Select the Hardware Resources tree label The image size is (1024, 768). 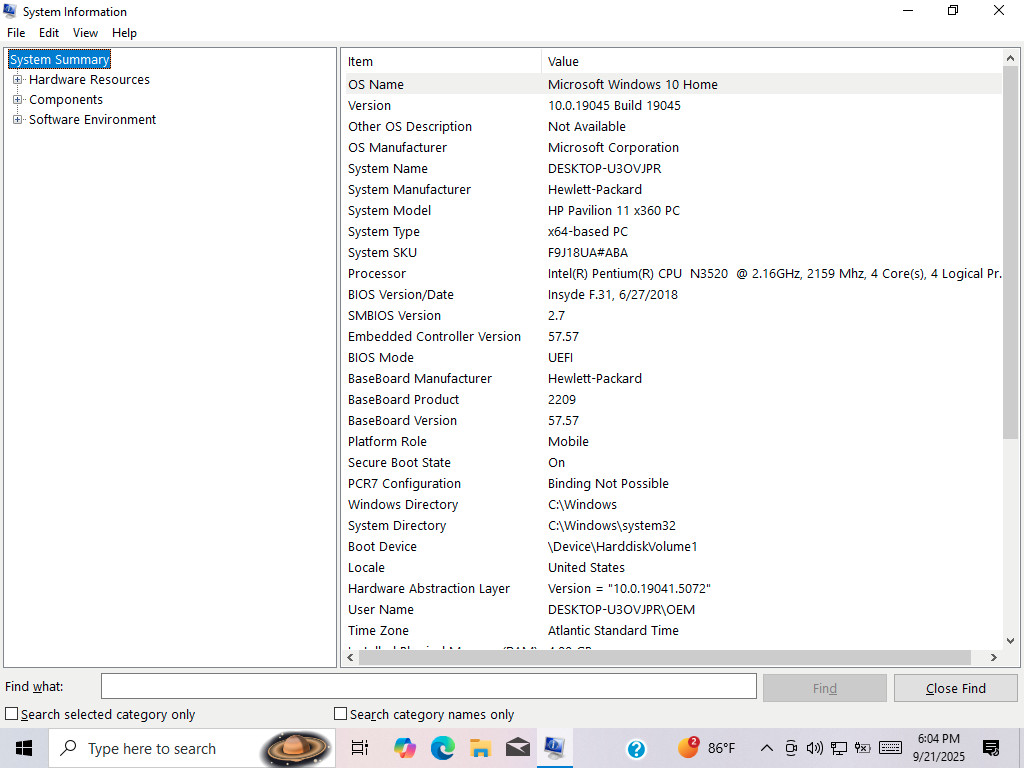[89, 80]
